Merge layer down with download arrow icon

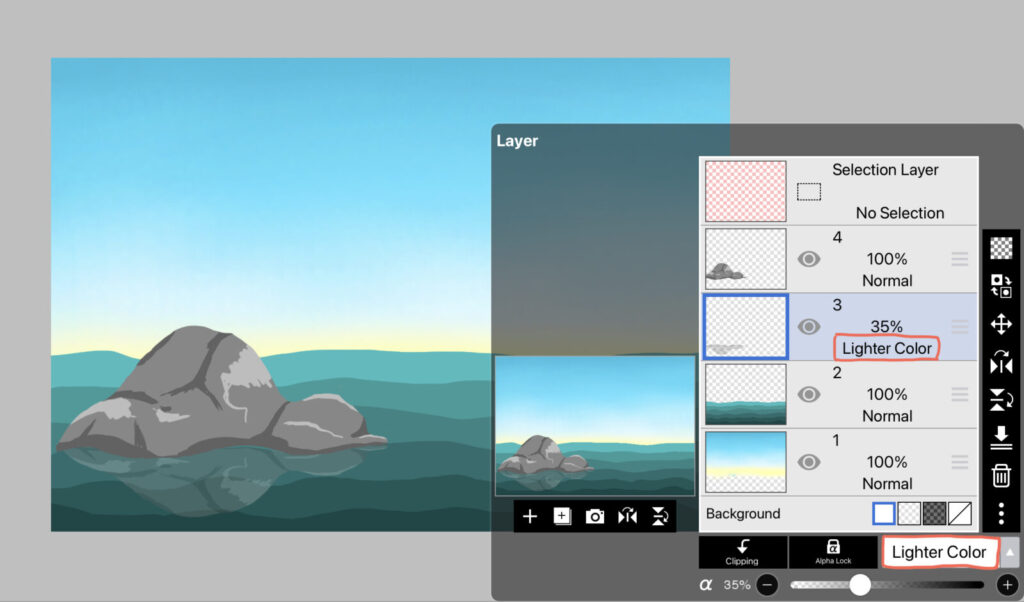1000,438
